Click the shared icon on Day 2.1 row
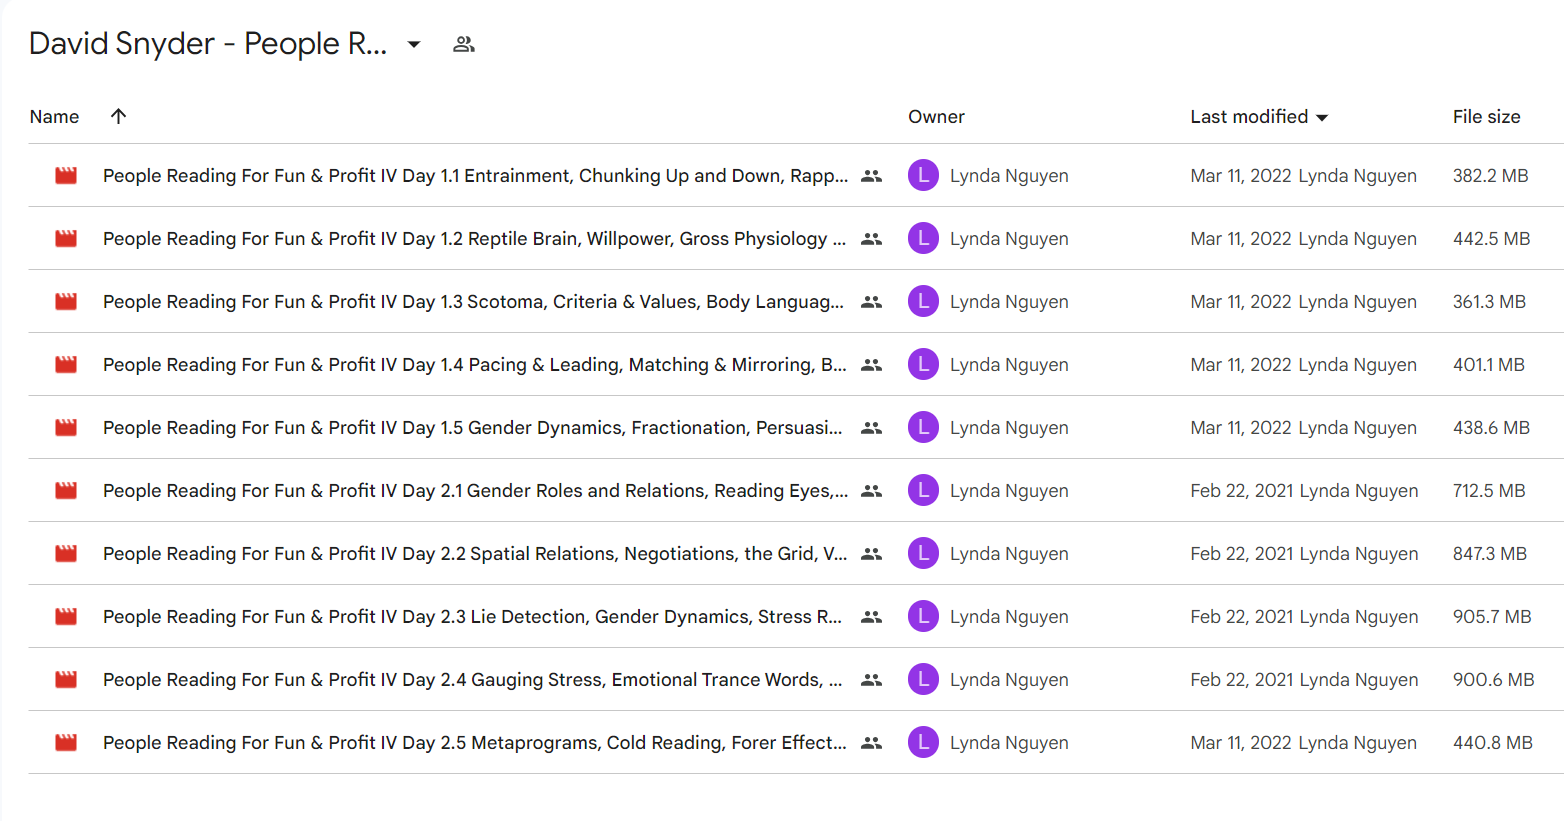Viewport: 1564px width, 821px height. [872, 491]
